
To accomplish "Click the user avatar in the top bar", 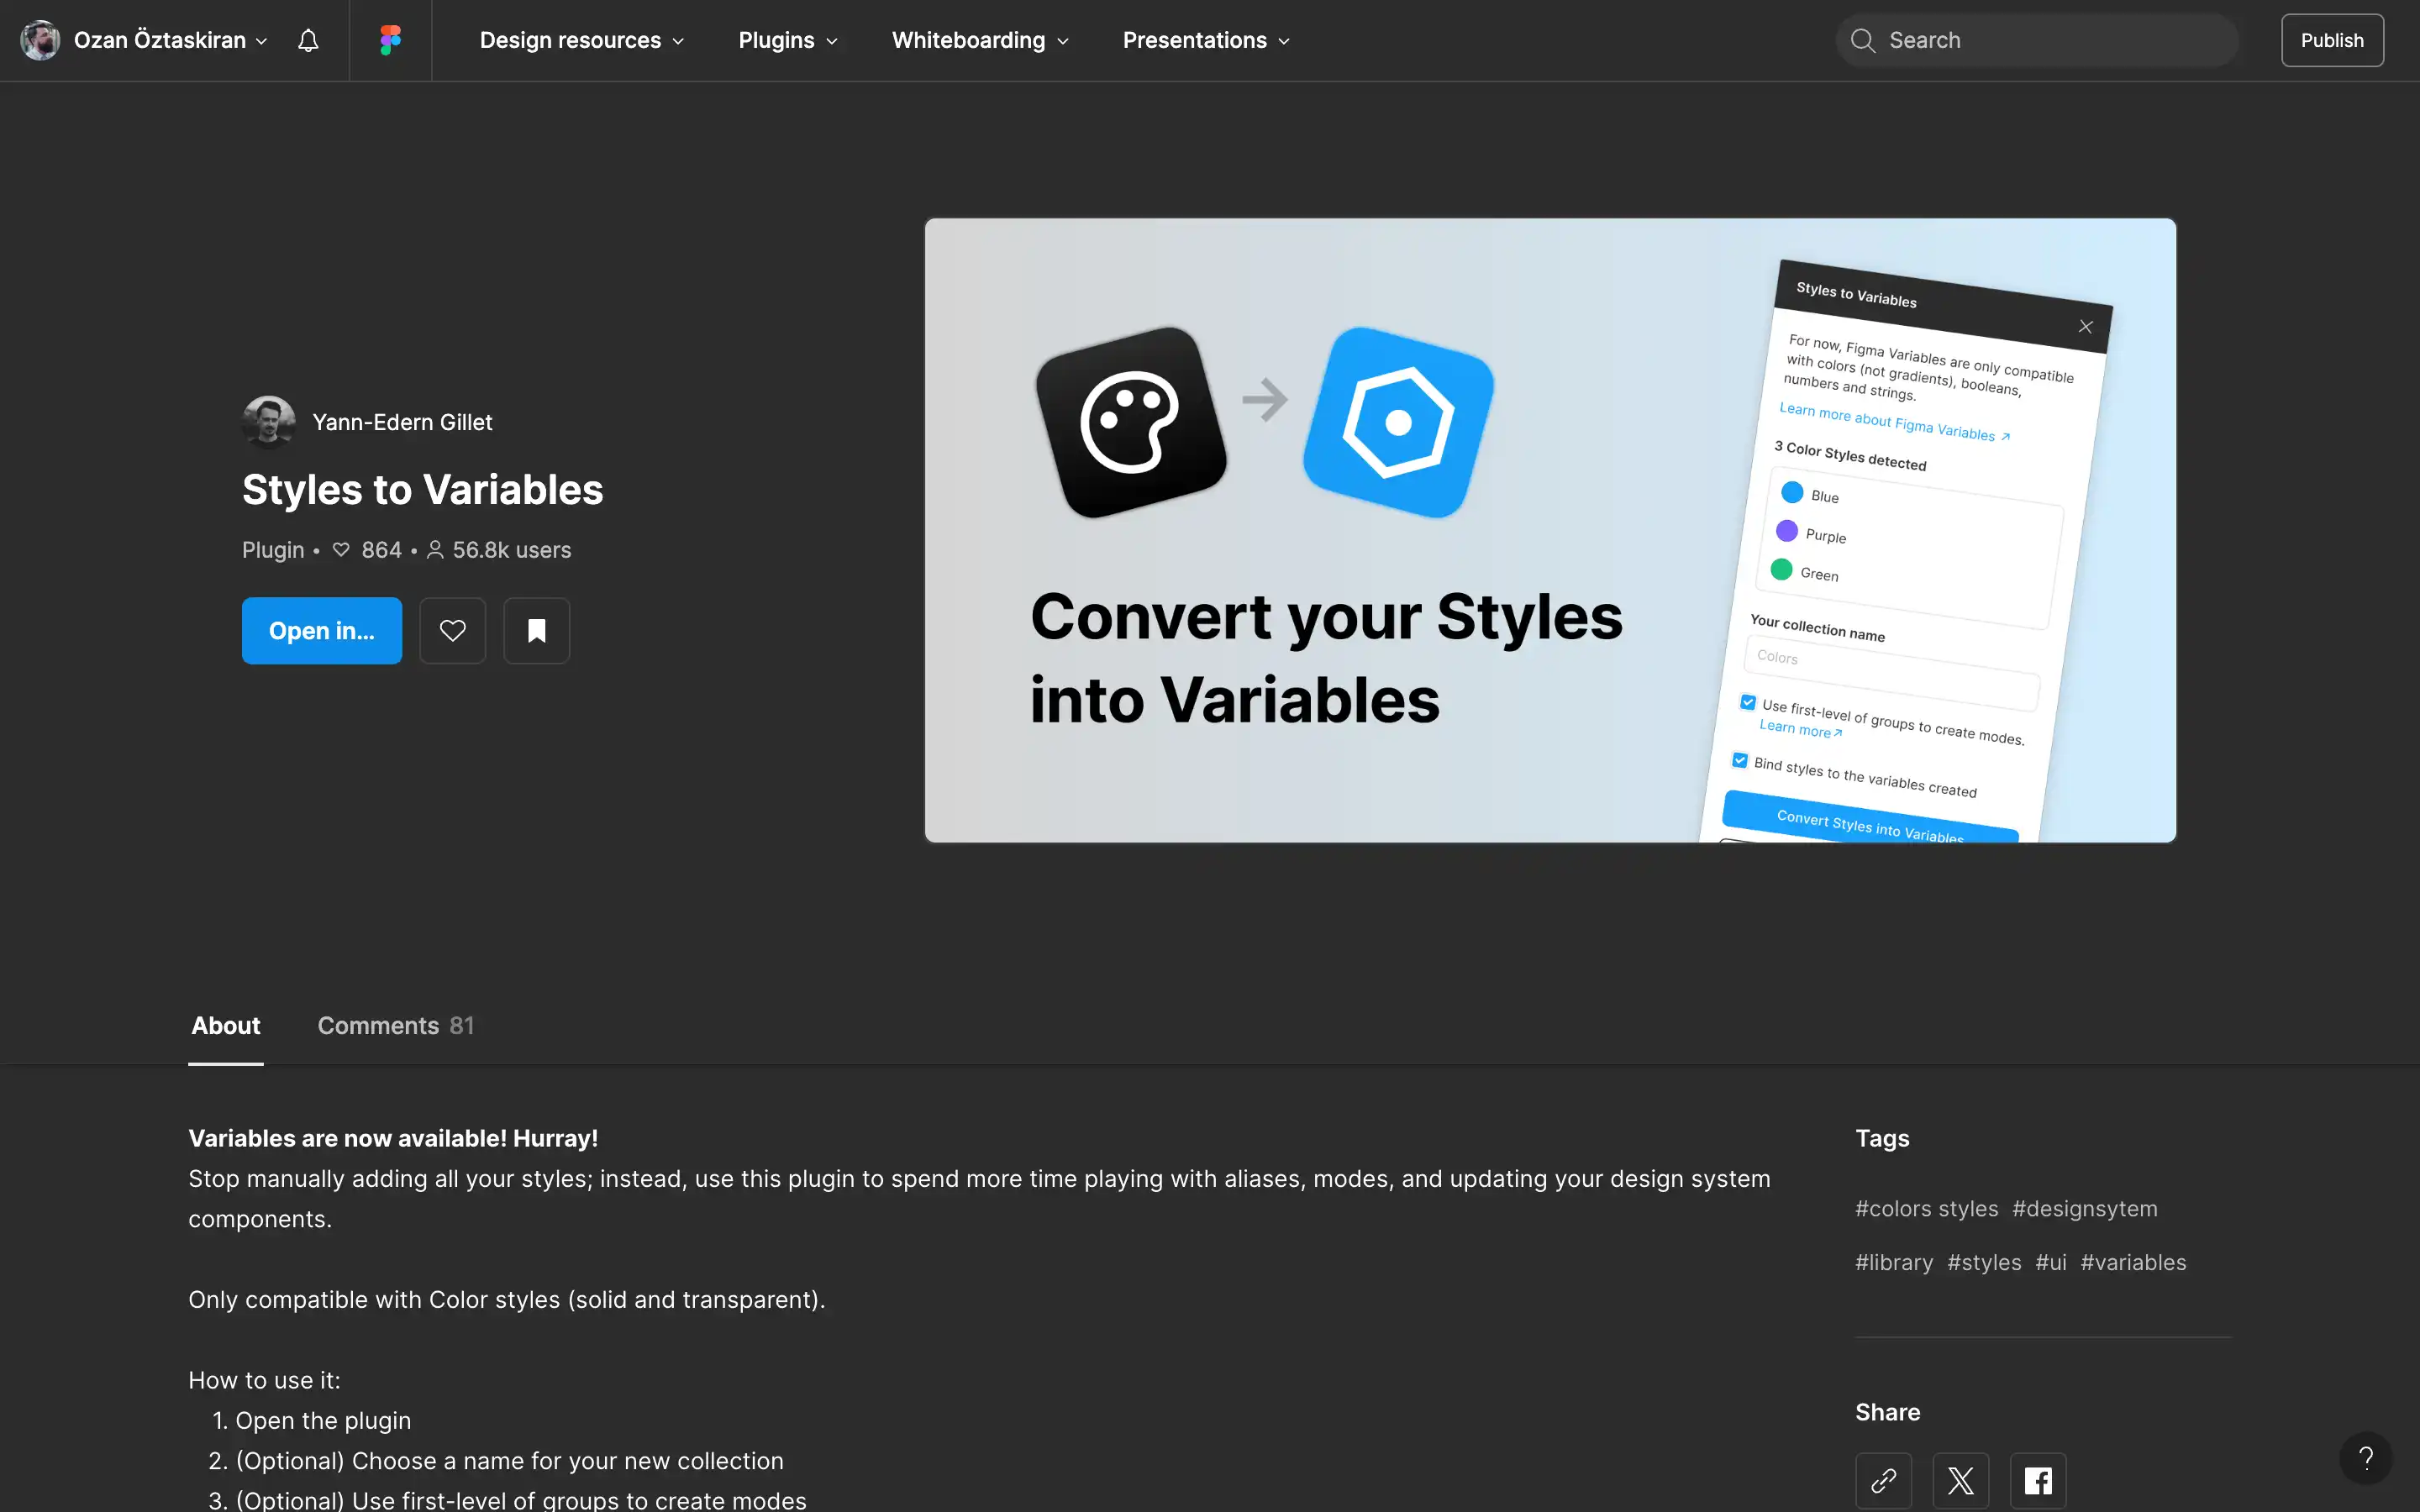I will pos(40,40).
